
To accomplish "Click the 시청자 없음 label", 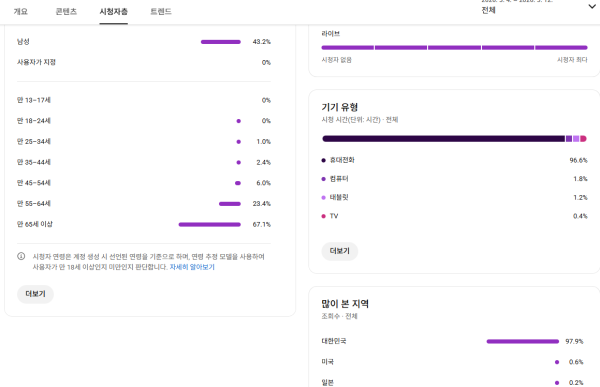I will pyautogui.click(x=336, y=60).
